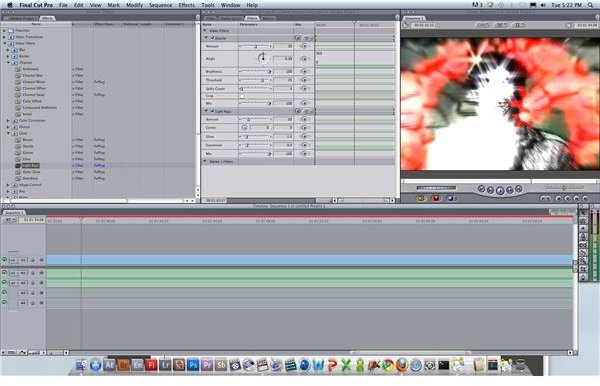Toggle the Crop checkbox under Dazzle

242,96
